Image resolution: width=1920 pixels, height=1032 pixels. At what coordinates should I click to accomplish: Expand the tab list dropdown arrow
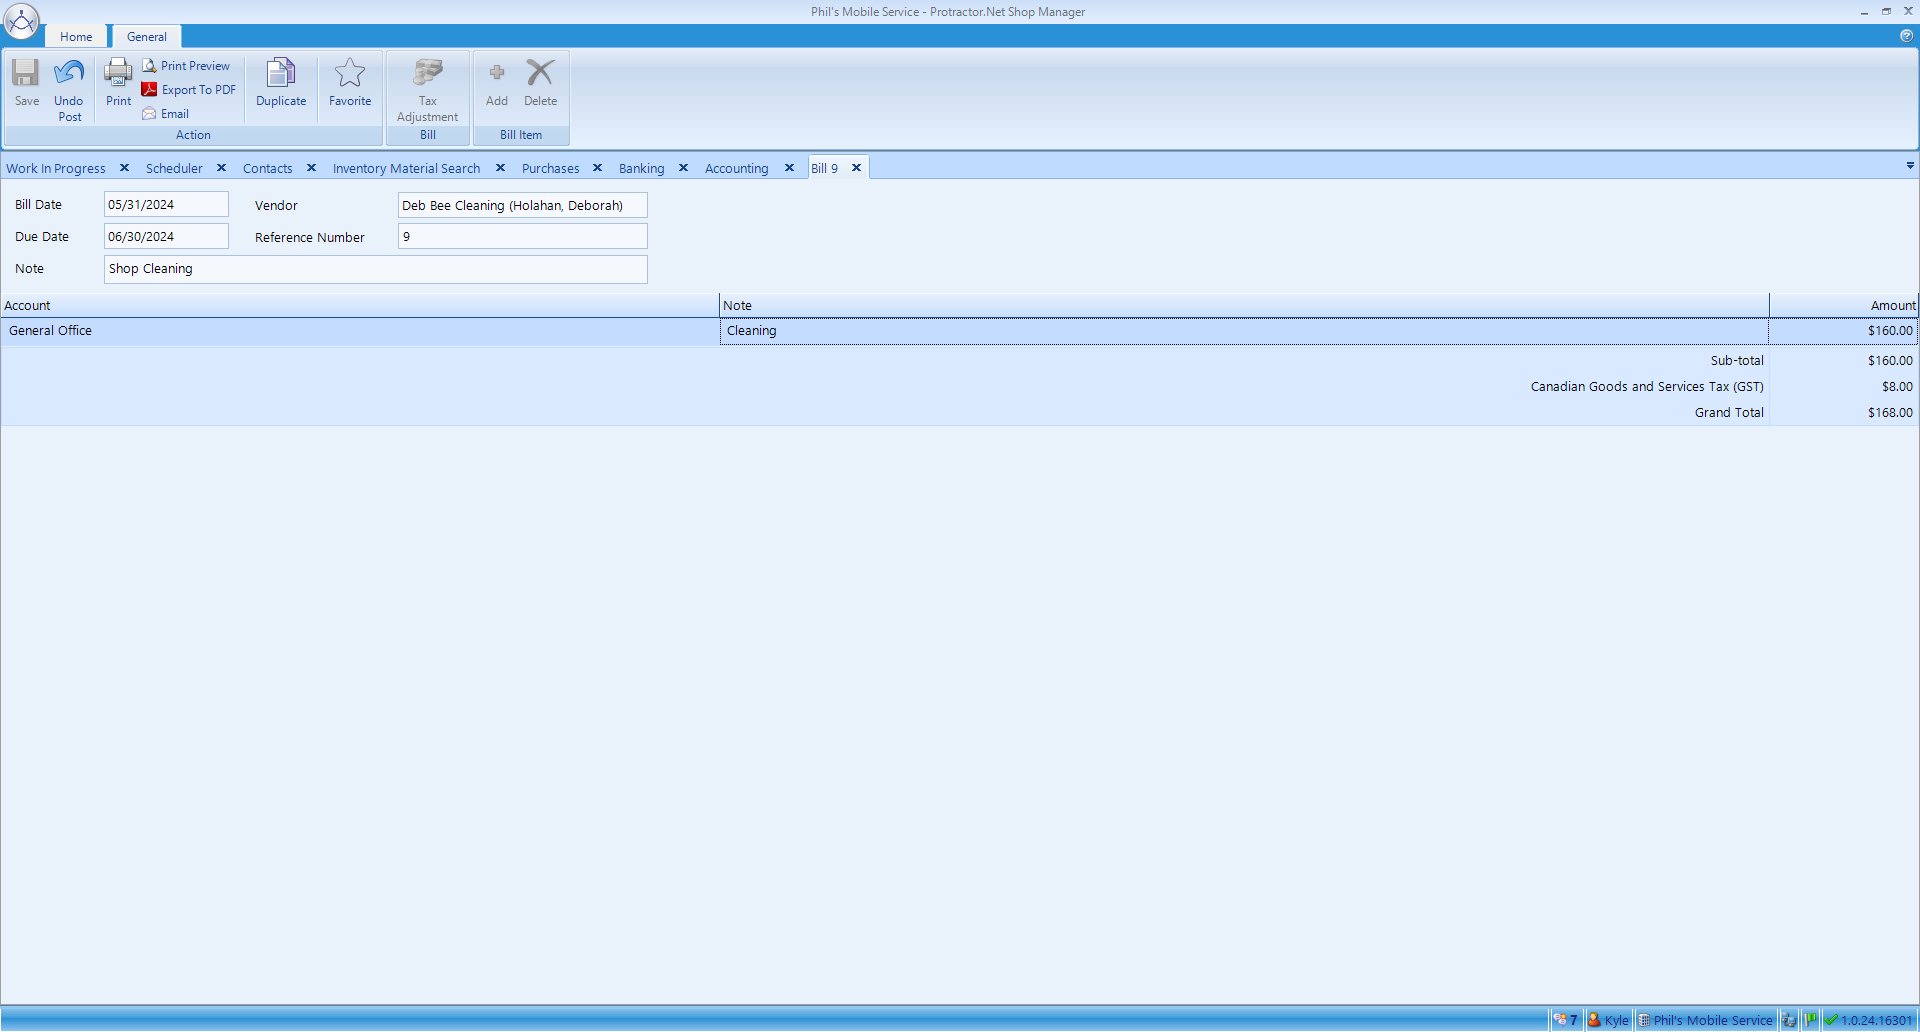pos(1910,166)
